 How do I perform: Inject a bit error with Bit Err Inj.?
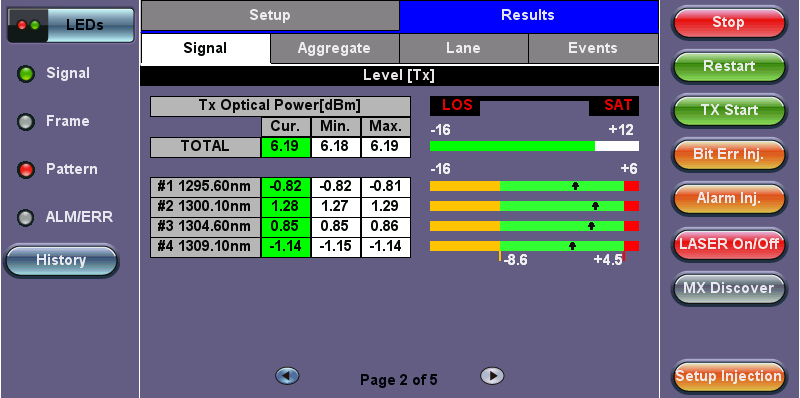click(x=728, y=155)
